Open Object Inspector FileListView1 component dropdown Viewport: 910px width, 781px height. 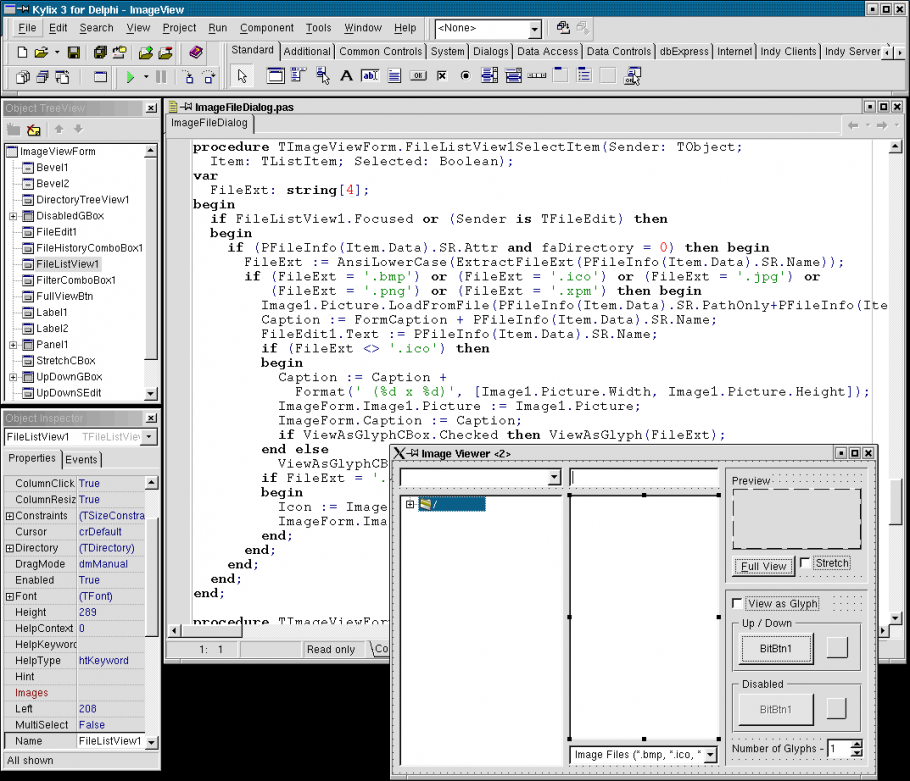tap(150, 436)
